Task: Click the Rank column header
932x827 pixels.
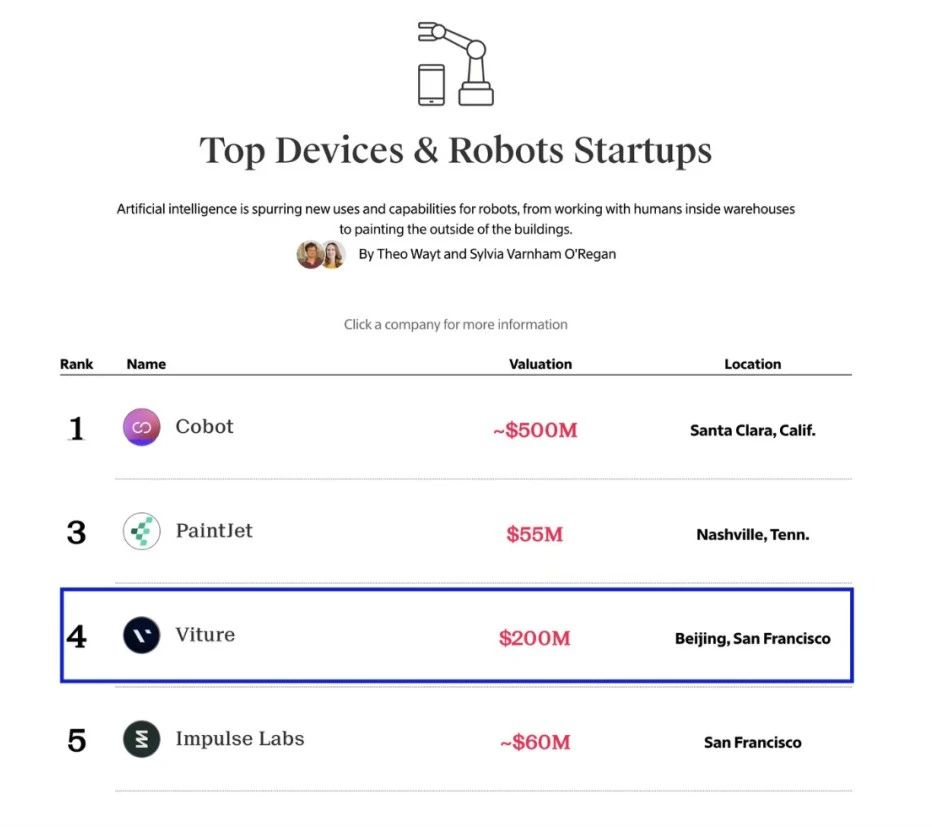Action: [77, 364]
